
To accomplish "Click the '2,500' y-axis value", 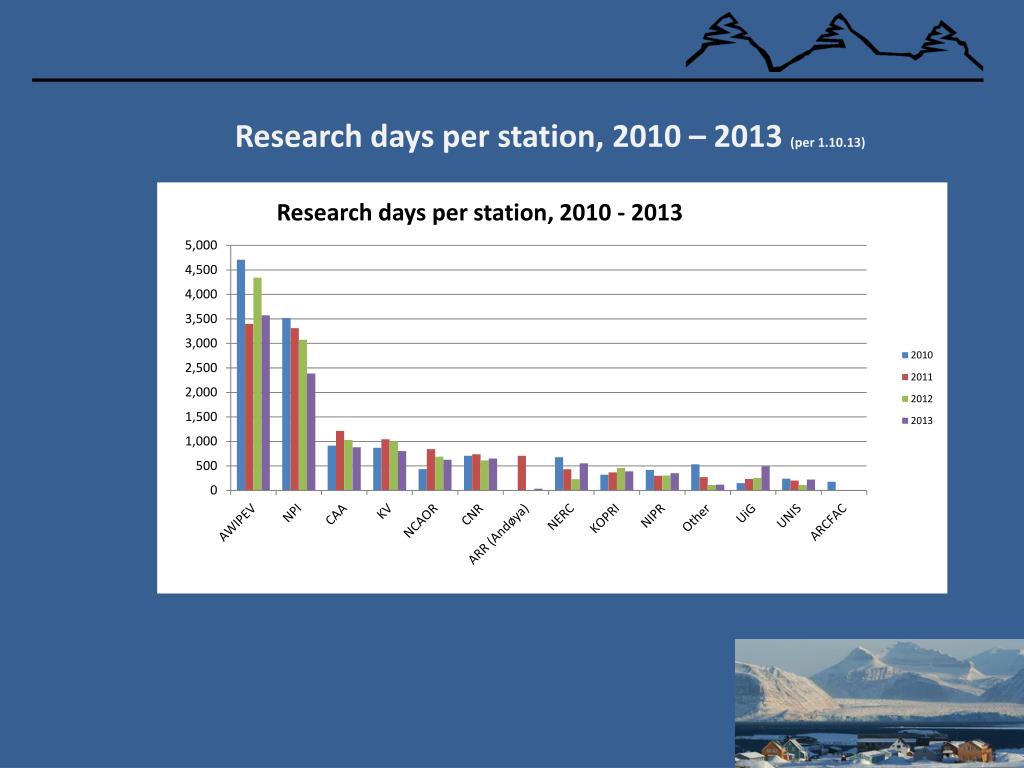I will [201, 368].
